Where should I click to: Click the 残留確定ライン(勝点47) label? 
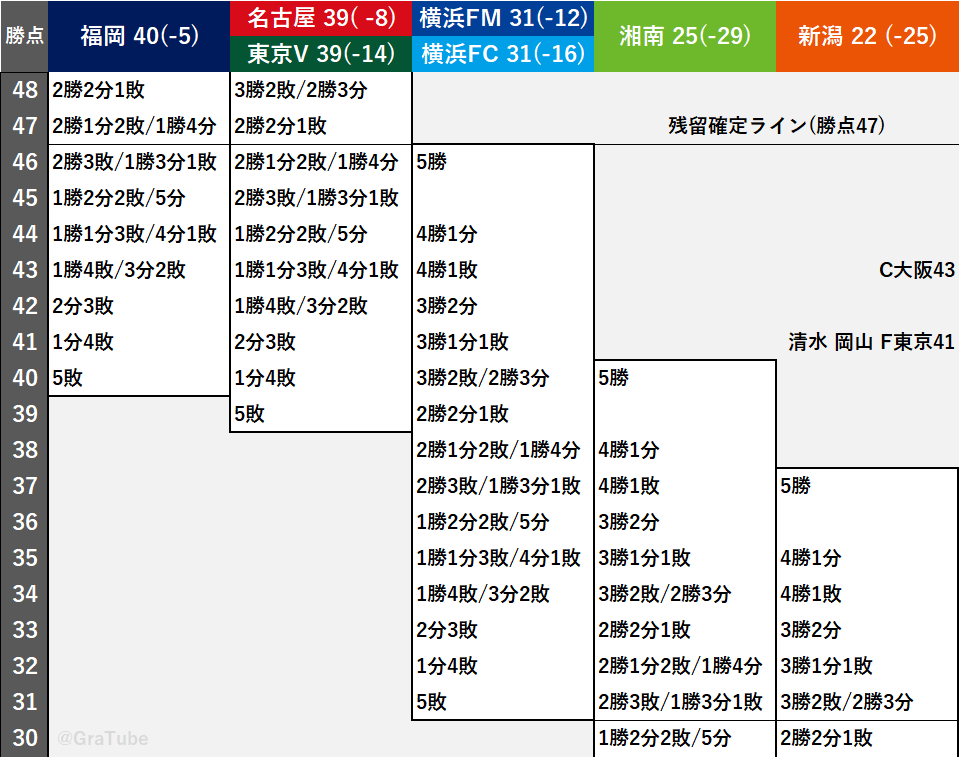(776, 126)
